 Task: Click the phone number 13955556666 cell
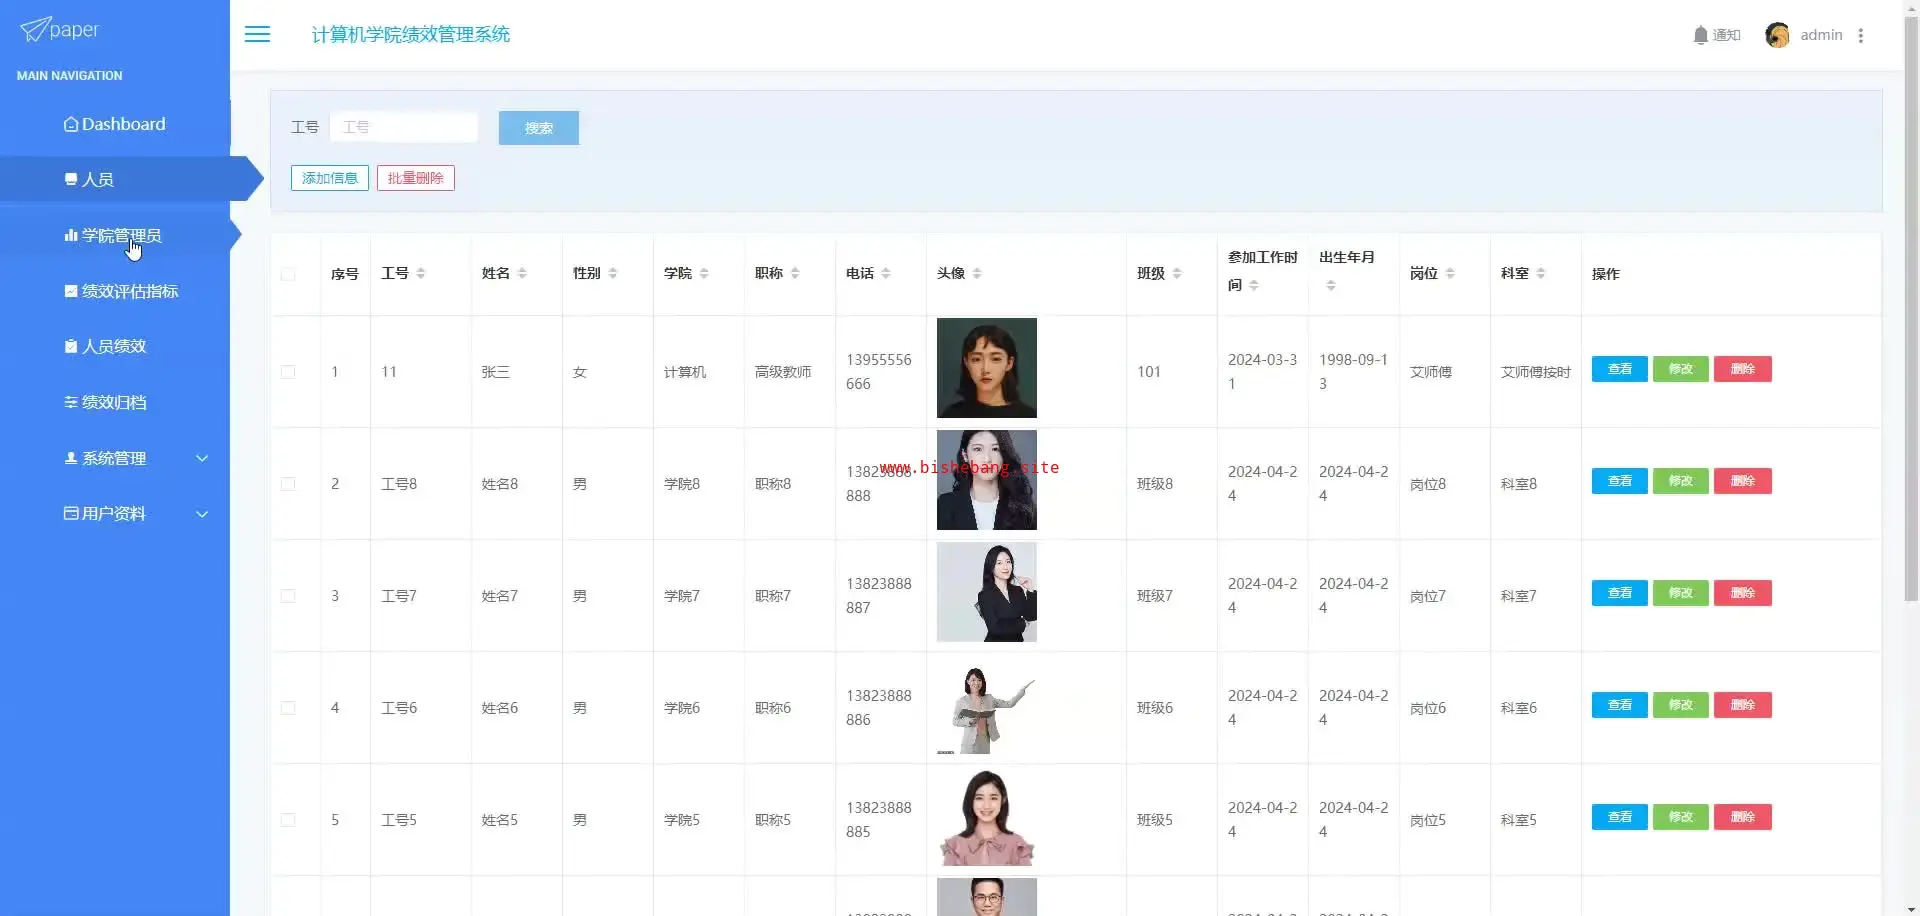879,372
